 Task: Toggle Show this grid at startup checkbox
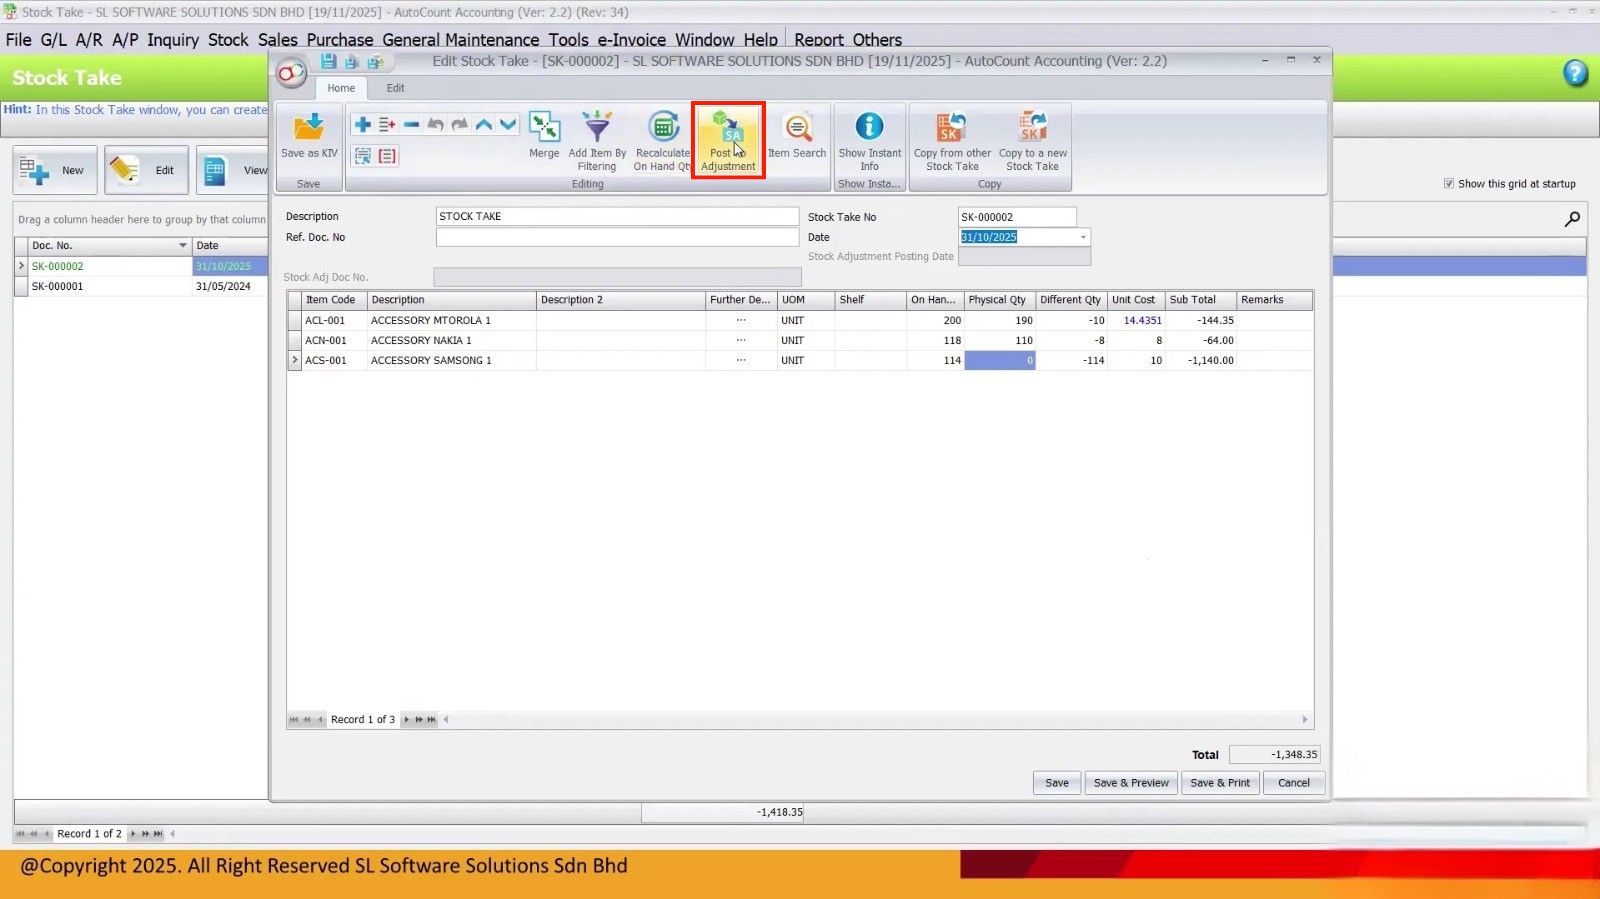point(1449,184)
